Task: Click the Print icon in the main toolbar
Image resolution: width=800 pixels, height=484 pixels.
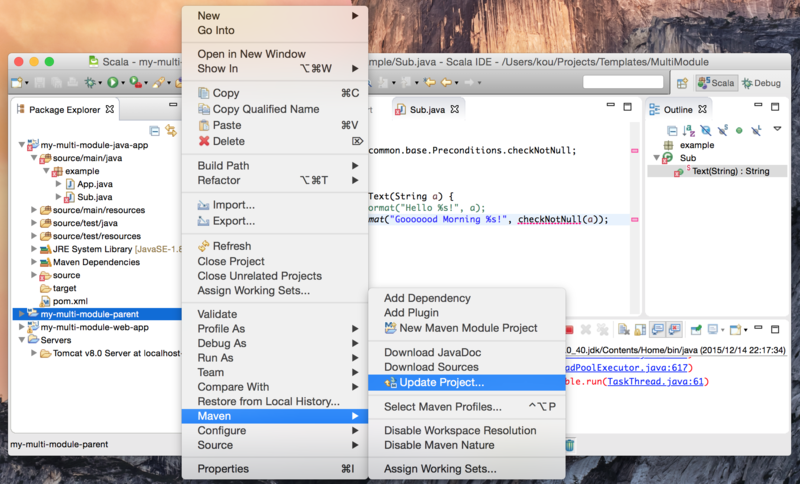Action: pyautogui.click(x=72, y=82)
